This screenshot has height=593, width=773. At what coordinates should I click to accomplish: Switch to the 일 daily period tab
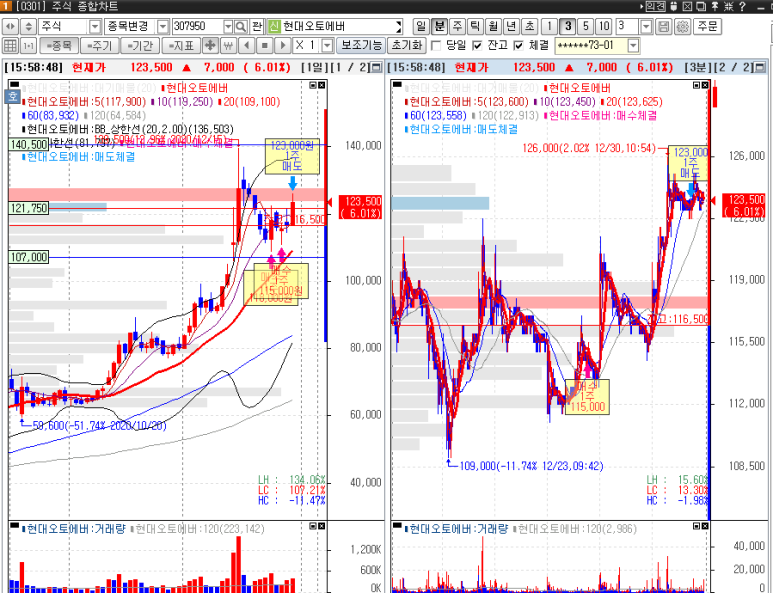pyautogui.click(x=421, y=26)
